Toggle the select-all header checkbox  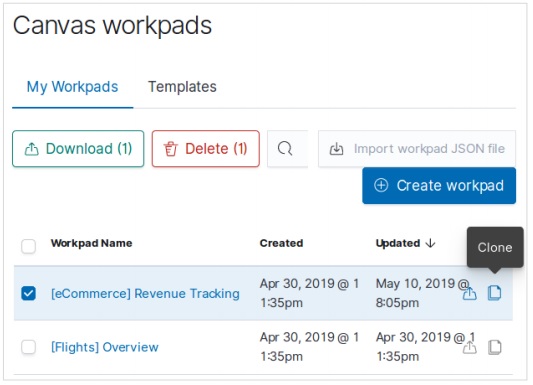(x=28, y=246)
